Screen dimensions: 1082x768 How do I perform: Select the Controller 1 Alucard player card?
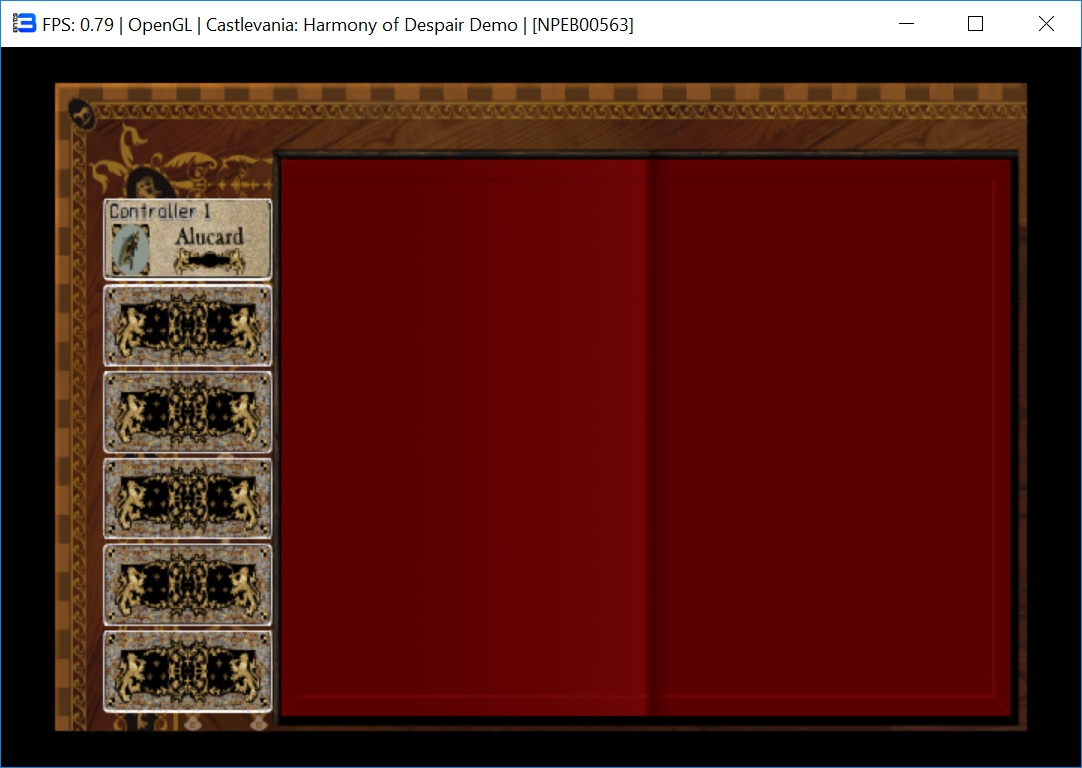click(x=188, y=239)
